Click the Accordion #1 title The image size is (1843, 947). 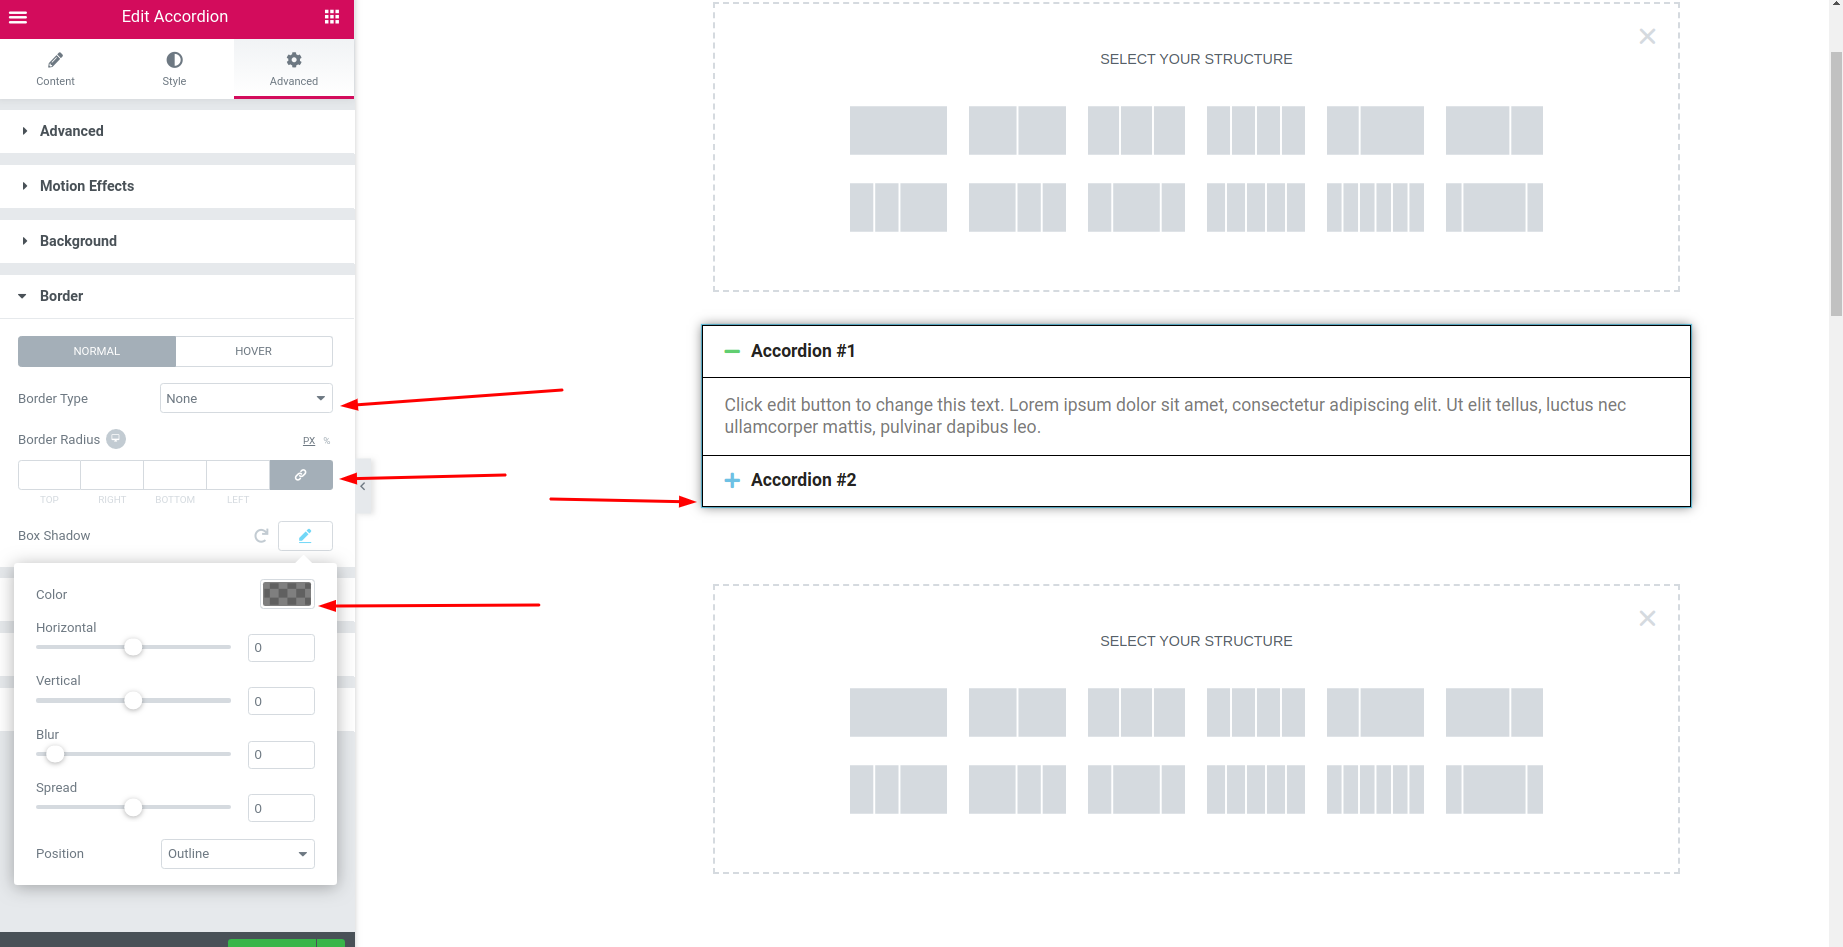click(x=803, y=351)
